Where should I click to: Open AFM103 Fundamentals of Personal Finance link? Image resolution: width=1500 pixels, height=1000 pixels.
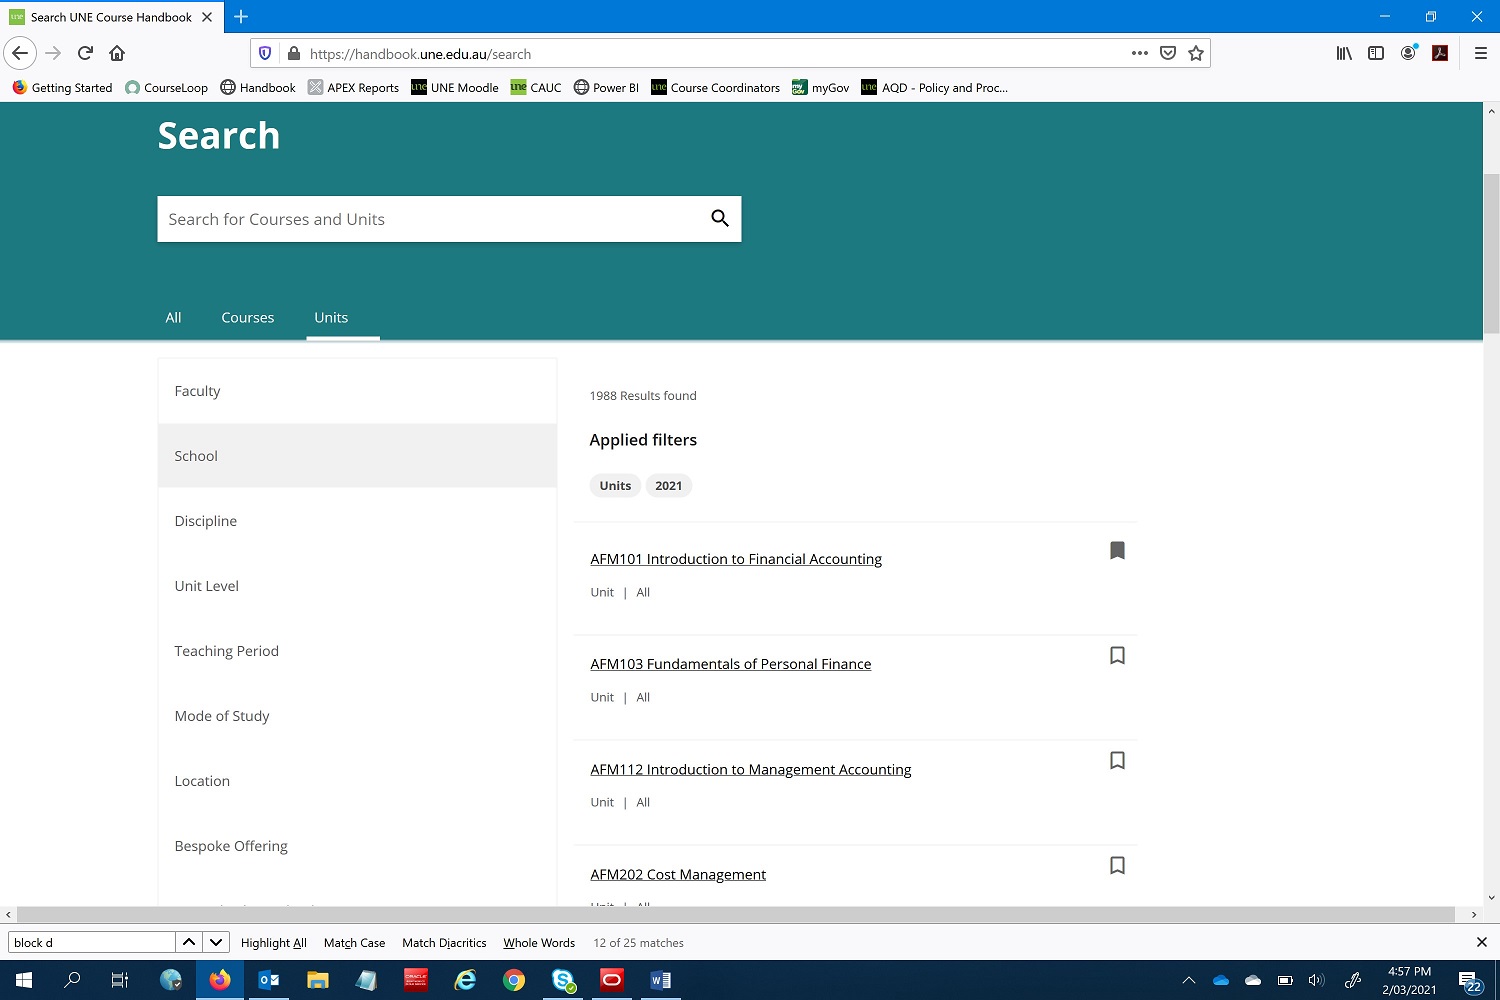tap(731, 664)
